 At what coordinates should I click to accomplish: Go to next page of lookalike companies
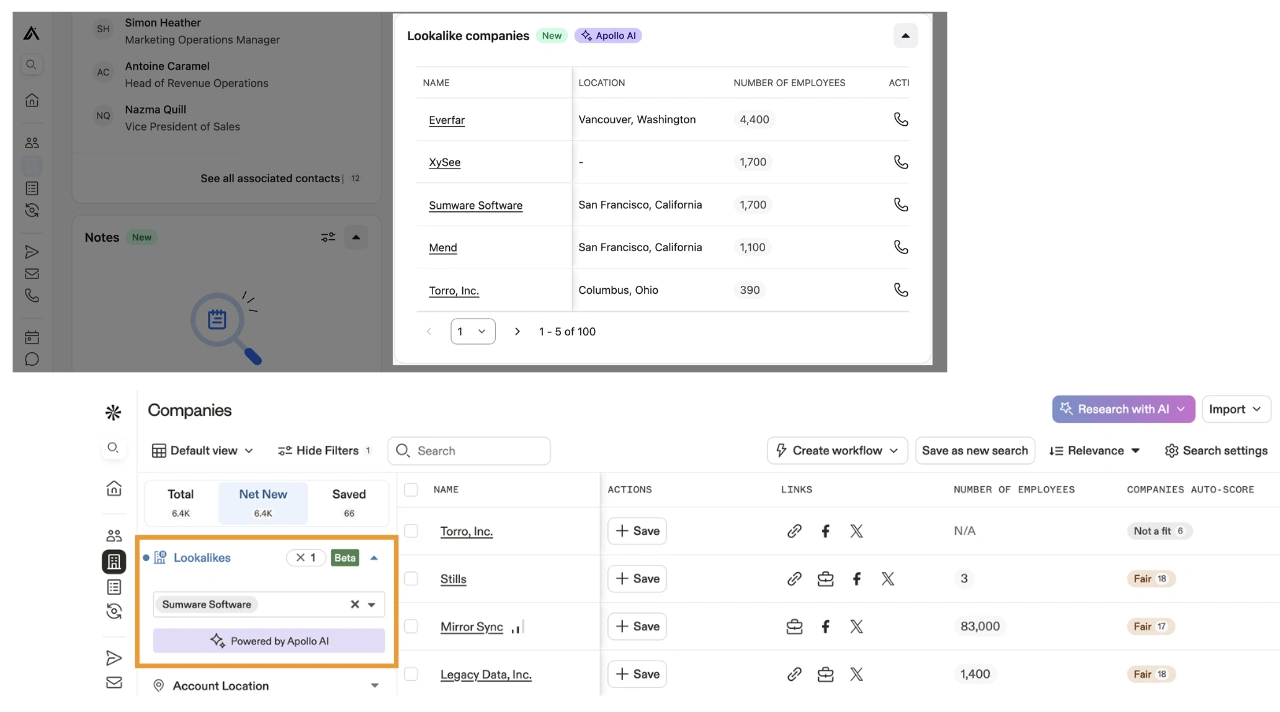point(517,331)
